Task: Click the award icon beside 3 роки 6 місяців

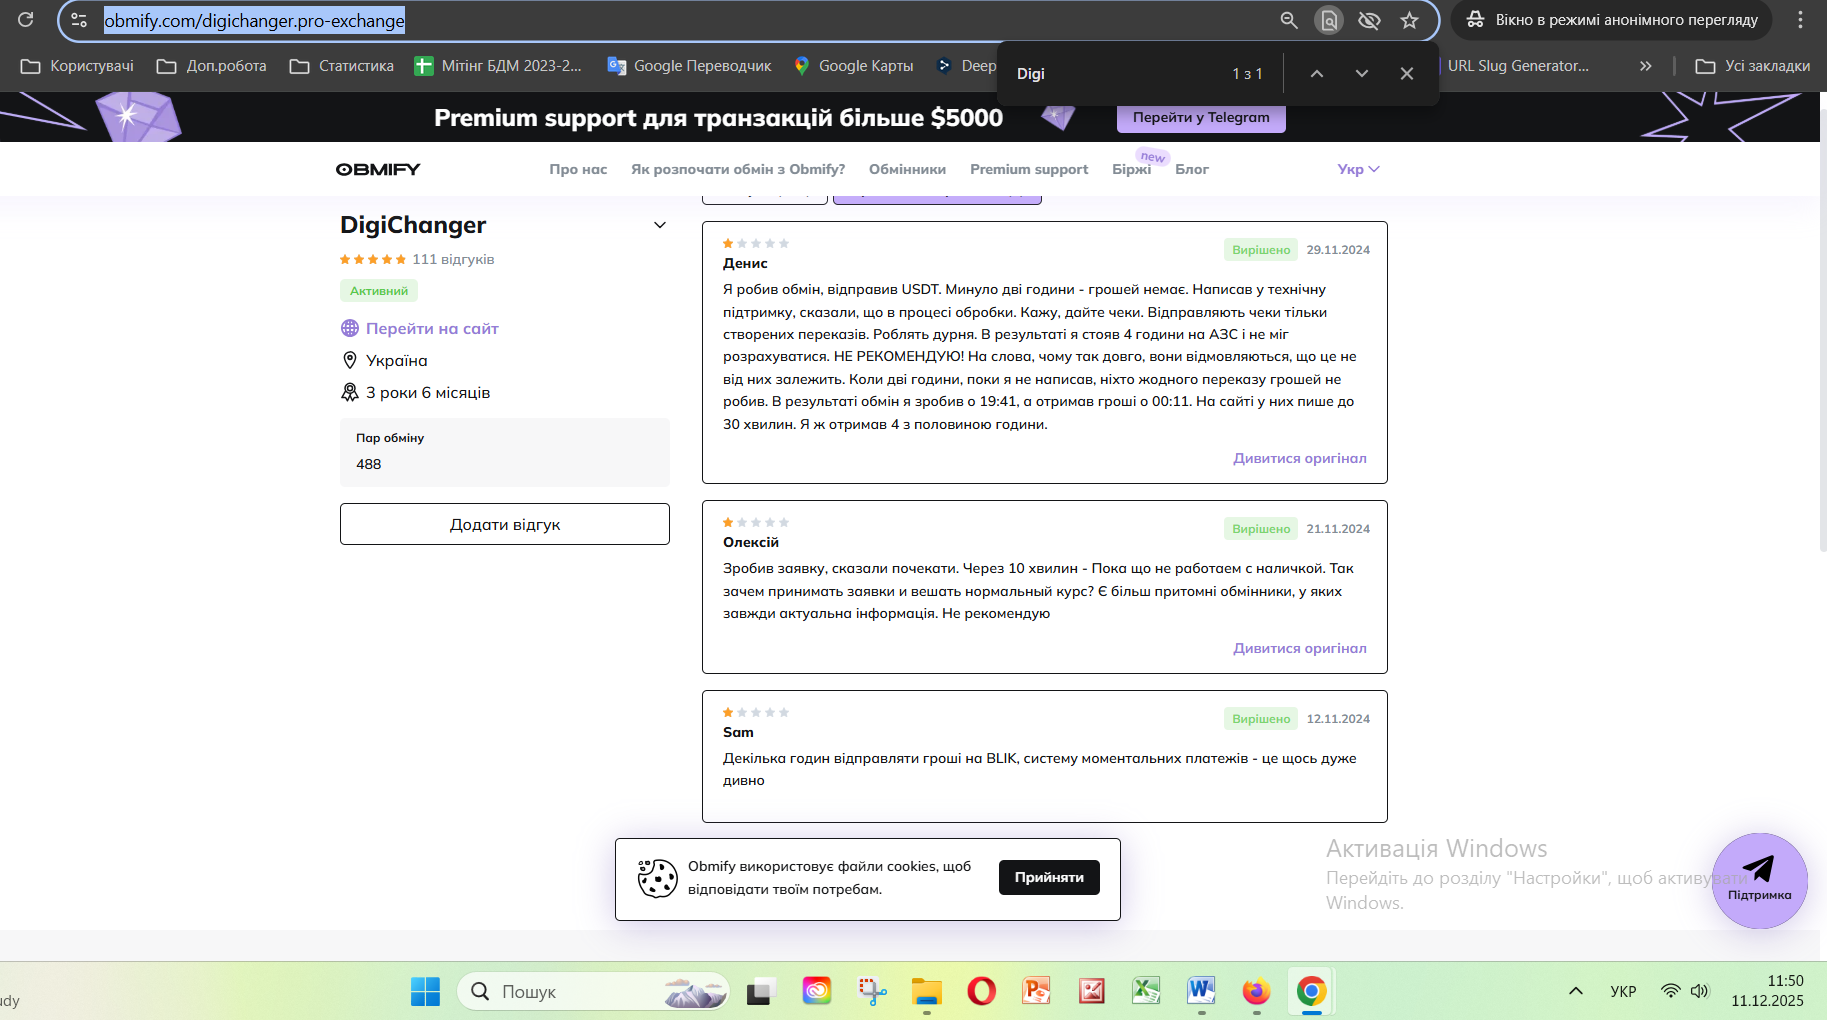Action: pyautogui.click(x=350, y=392)
